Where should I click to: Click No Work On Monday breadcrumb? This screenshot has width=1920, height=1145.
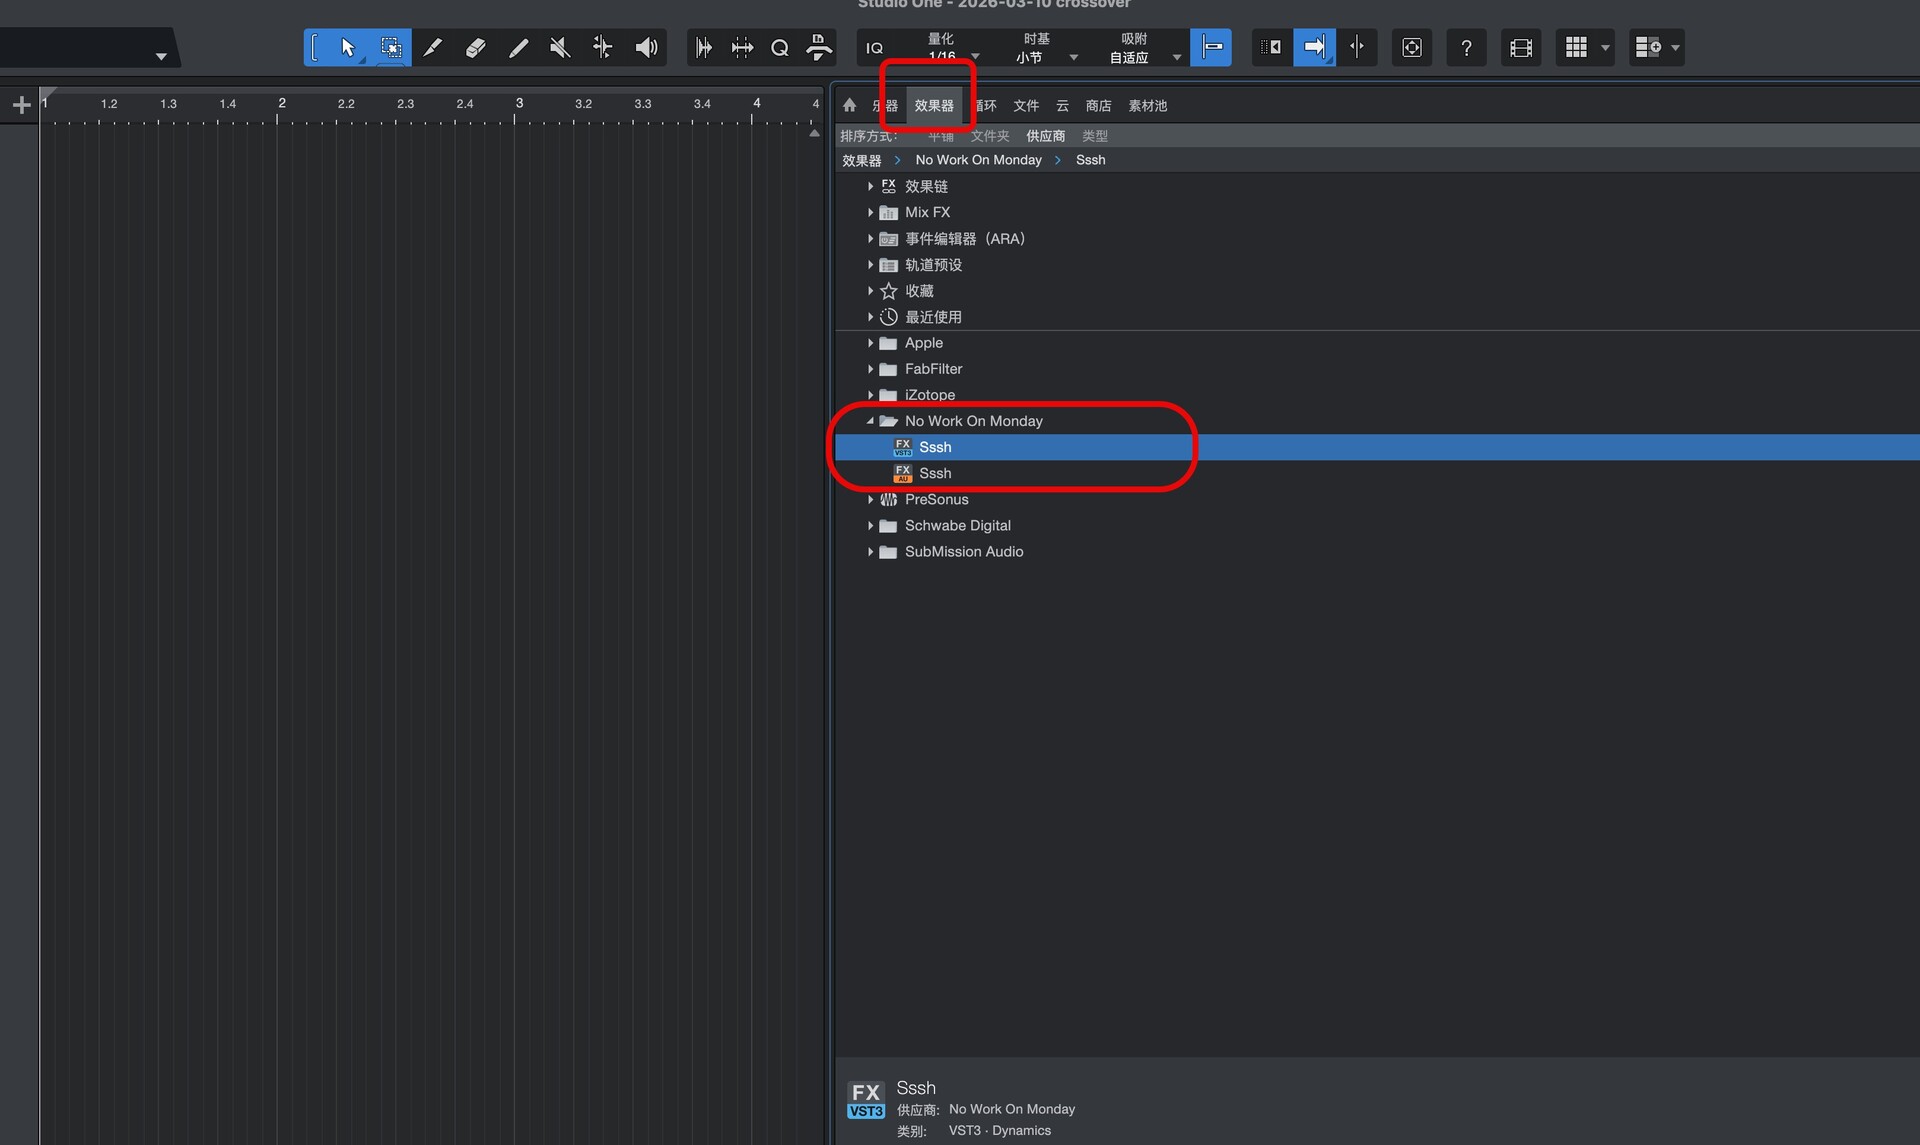point(978,160)
